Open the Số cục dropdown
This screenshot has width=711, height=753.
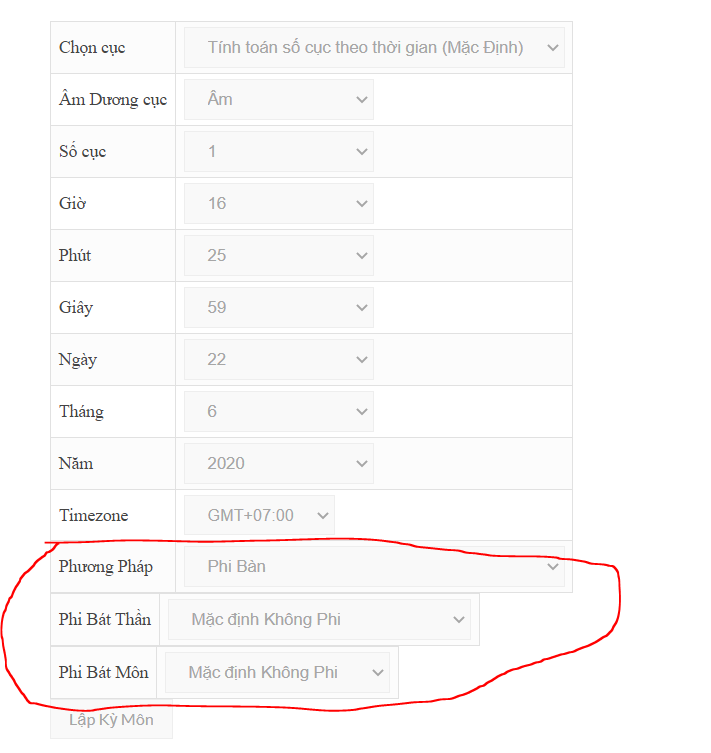(x=278, y=151)
